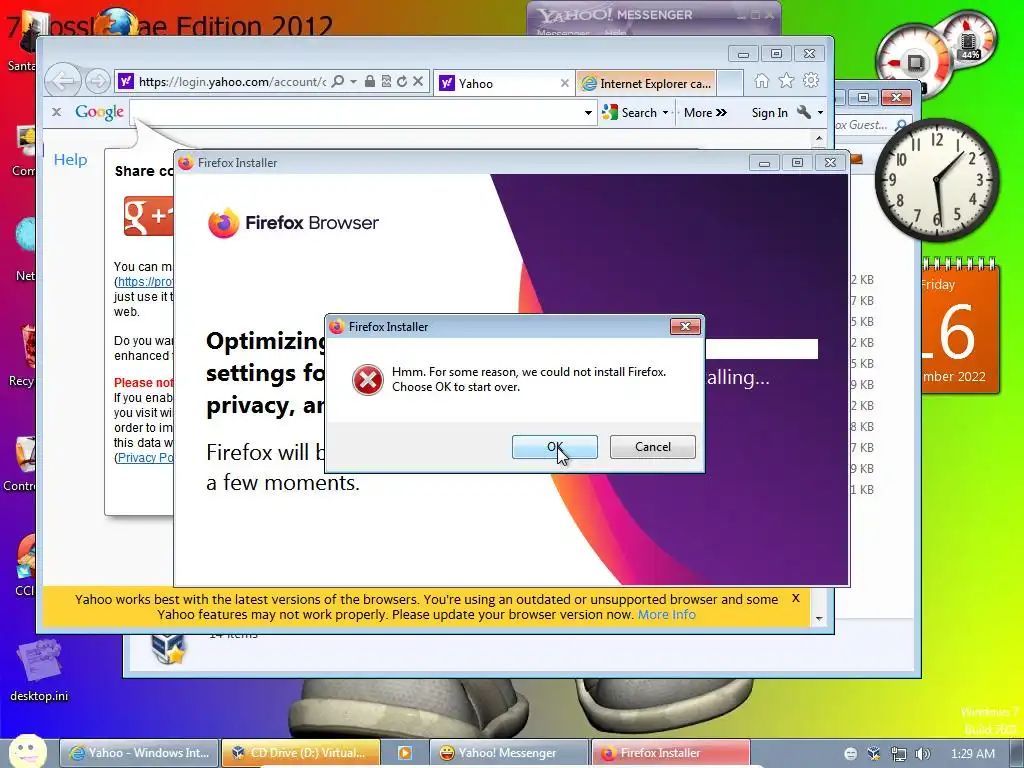Click the Google Toolbar search field
Image resolution: width=1024 pixels, height=768 pixels.
pyautogui.click(x=356, y=112)
